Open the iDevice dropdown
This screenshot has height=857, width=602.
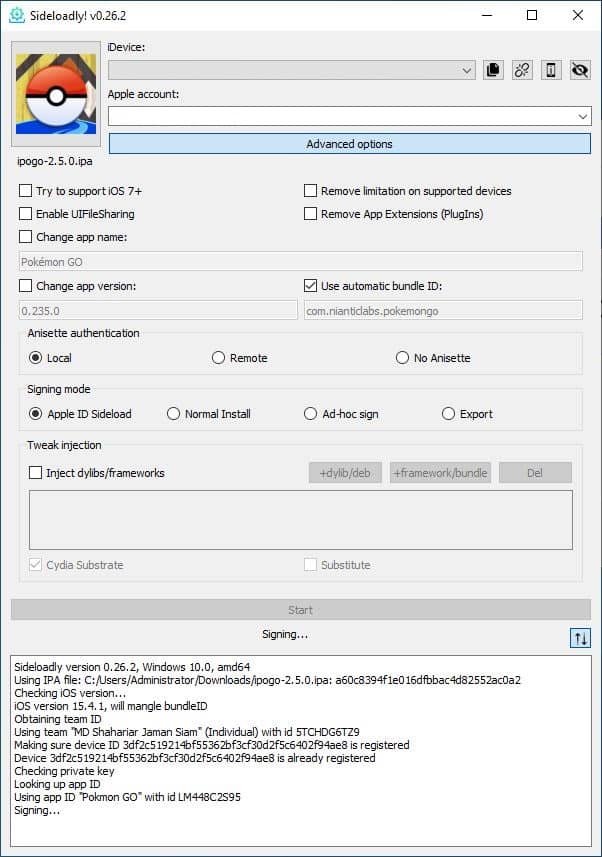click(x=291, y=71)
